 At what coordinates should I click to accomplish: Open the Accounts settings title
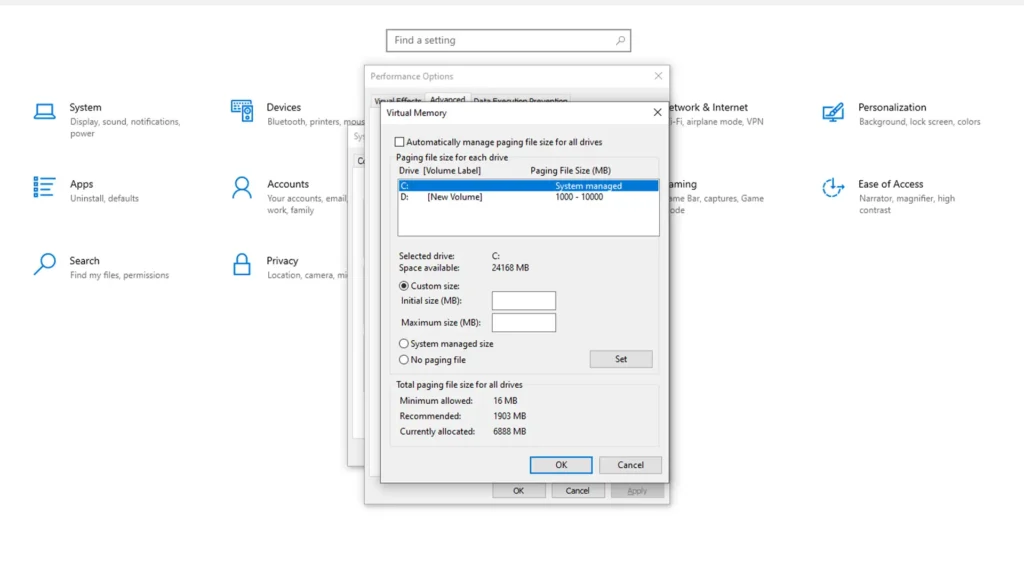[287, 184]
